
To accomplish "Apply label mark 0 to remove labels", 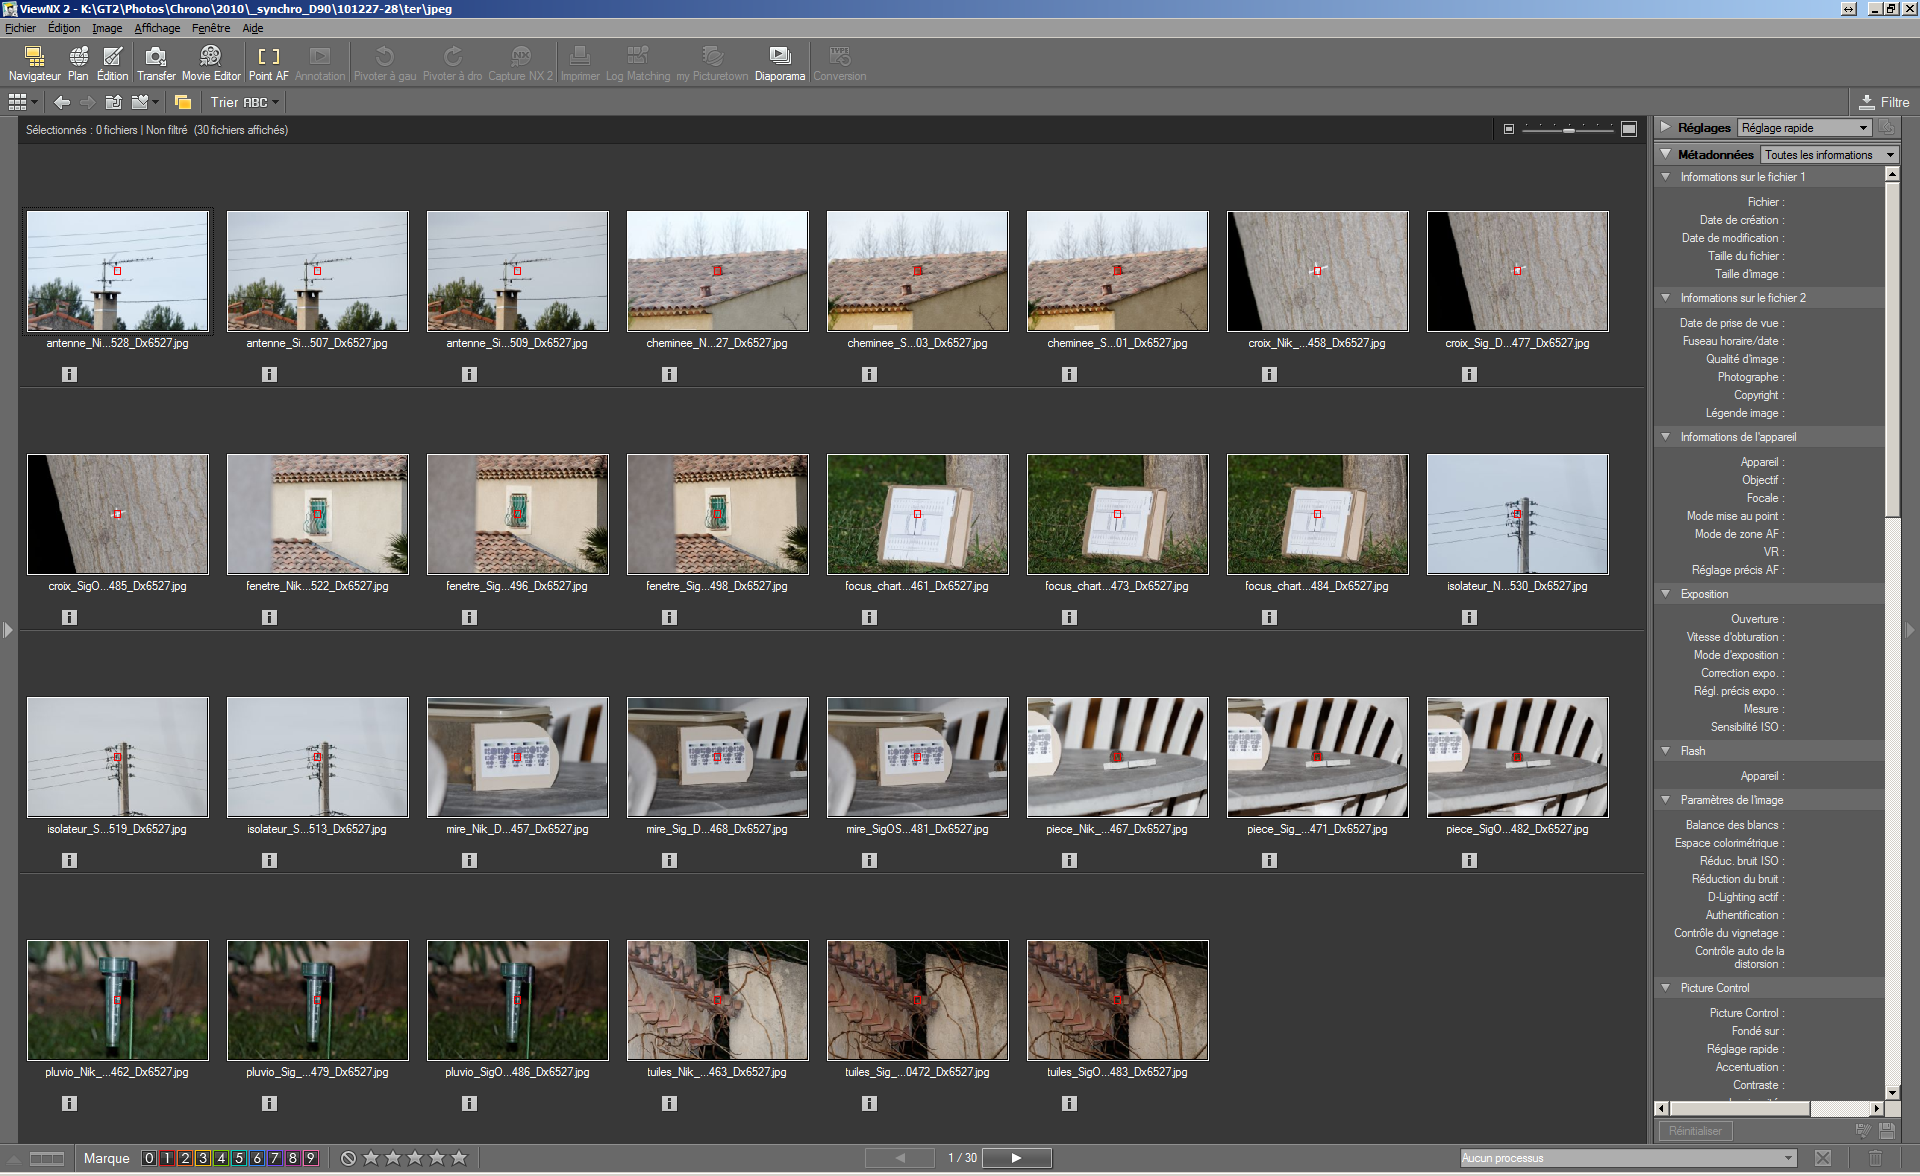I will pyautogui.click(x=149, y=1158).
